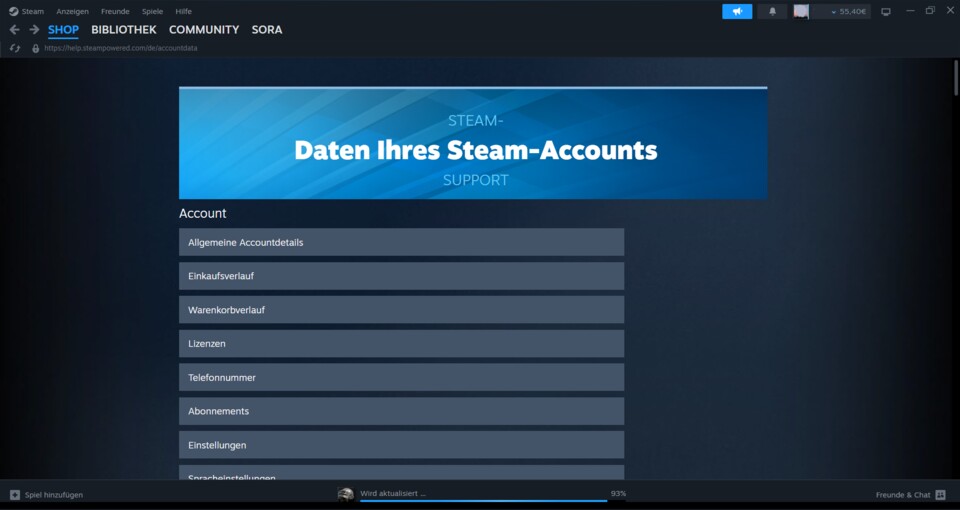Click the padlock icon beside the URL
Image resolution: width=960 pixels, height=510 pixels.
coord(36,48)
